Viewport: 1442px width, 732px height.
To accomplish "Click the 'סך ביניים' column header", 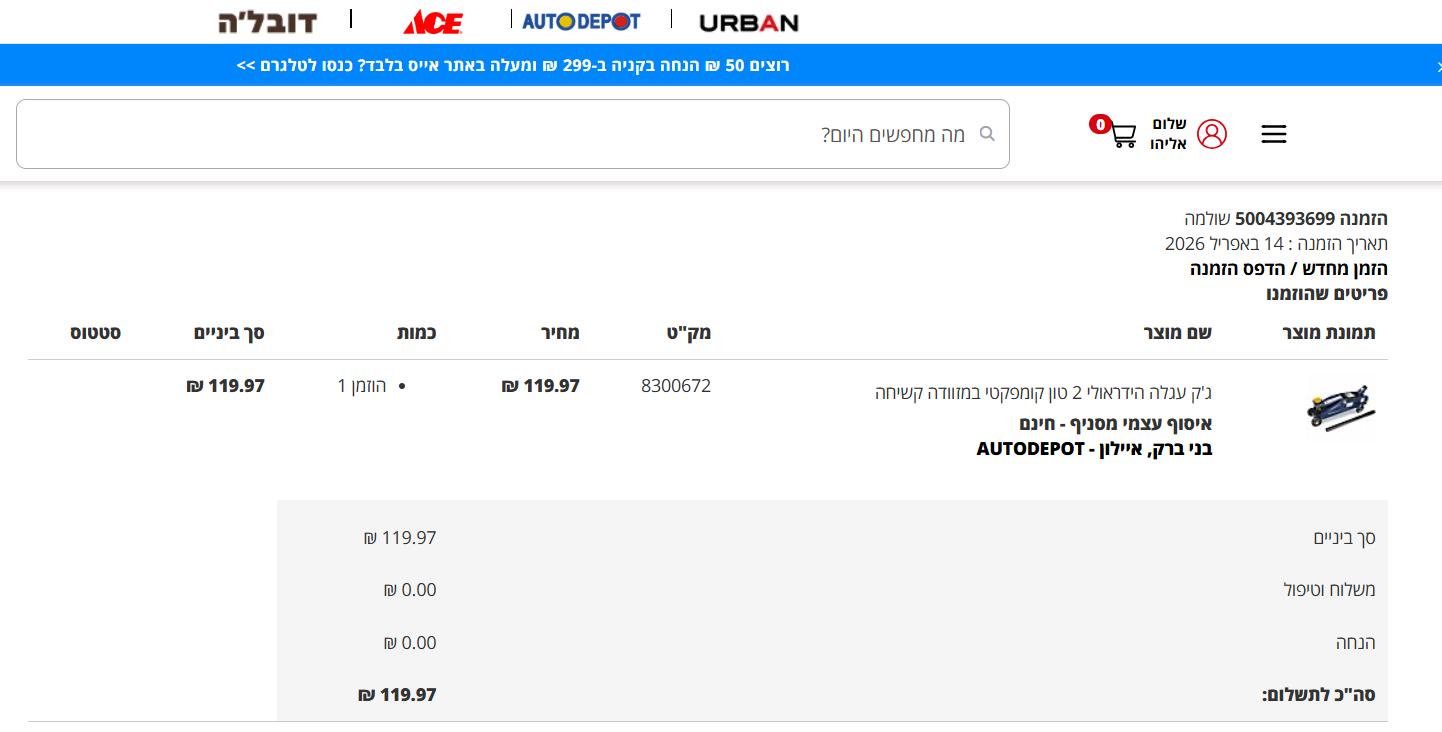I will [229, 333].
